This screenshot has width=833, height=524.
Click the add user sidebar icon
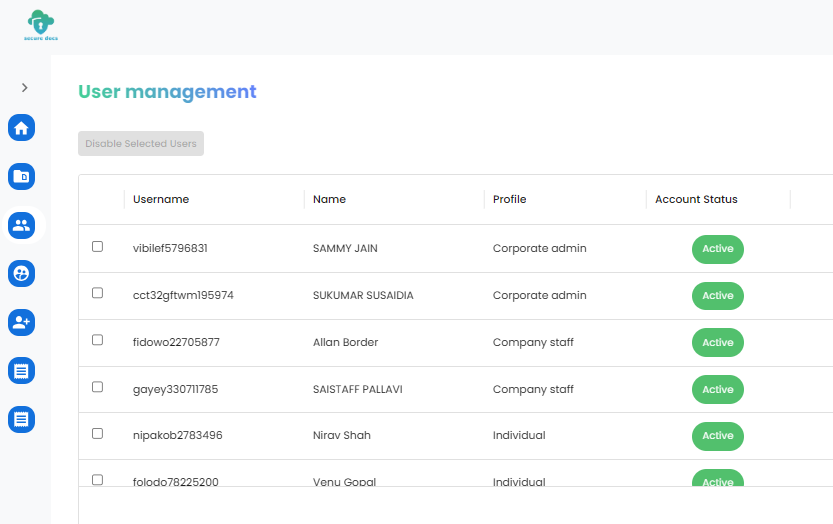[x=21, y=323]
